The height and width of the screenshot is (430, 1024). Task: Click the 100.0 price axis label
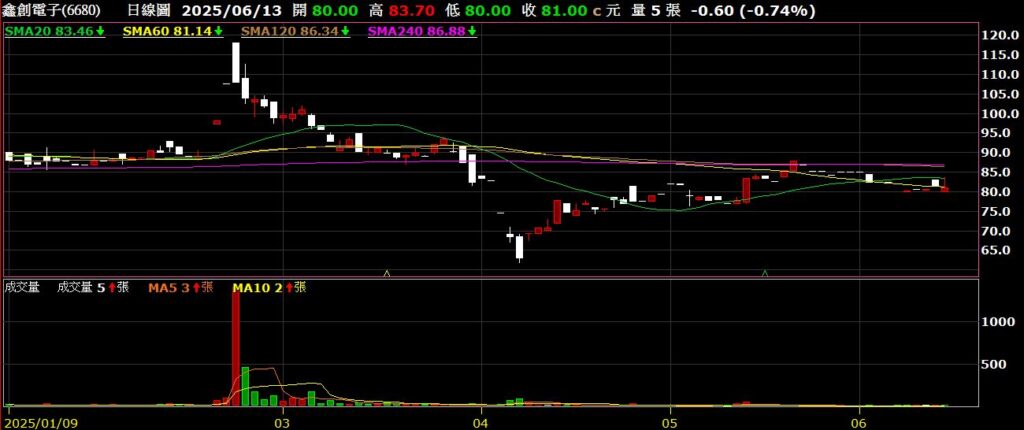point(1002,114)
